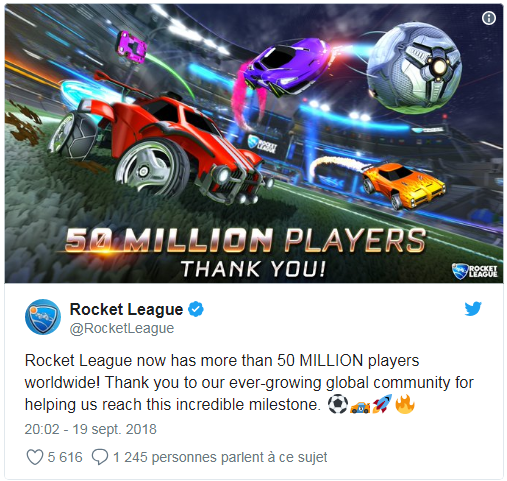Click the Twitter bird logo
Screen dimensions: 507x481
[x=473, y=309]
